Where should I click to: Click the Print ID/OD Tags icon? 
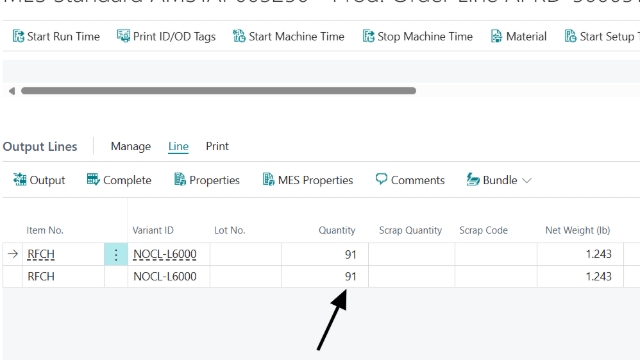123,36
